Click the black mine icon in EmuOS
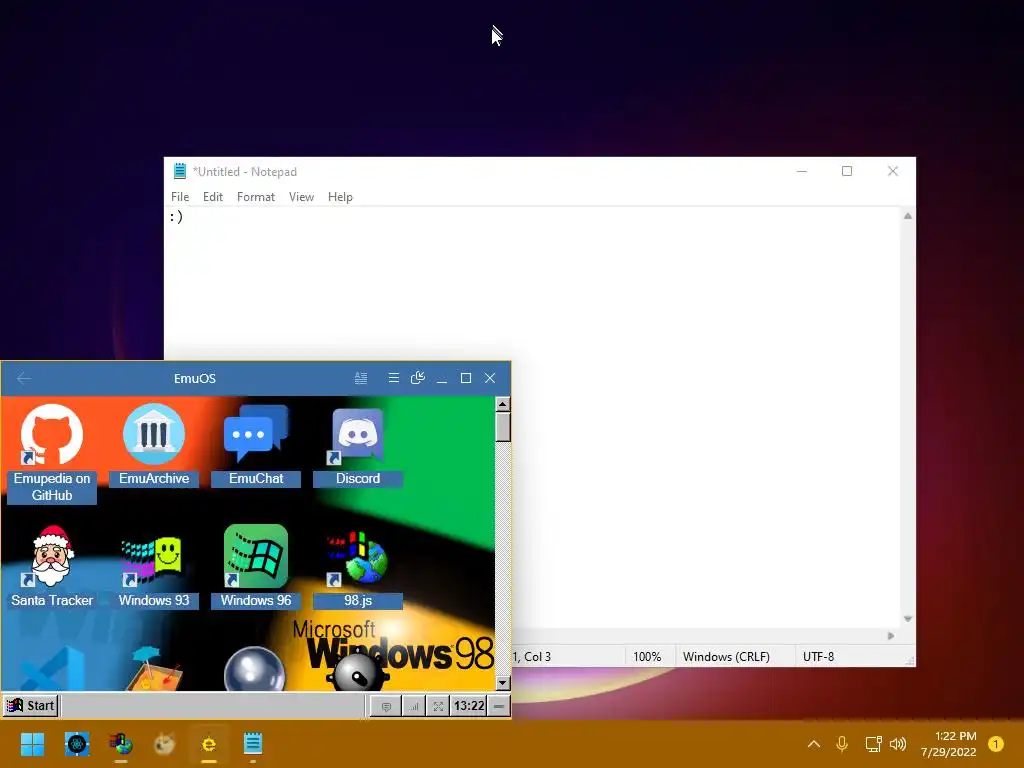The image size is (1024, 768). (357, 671)
